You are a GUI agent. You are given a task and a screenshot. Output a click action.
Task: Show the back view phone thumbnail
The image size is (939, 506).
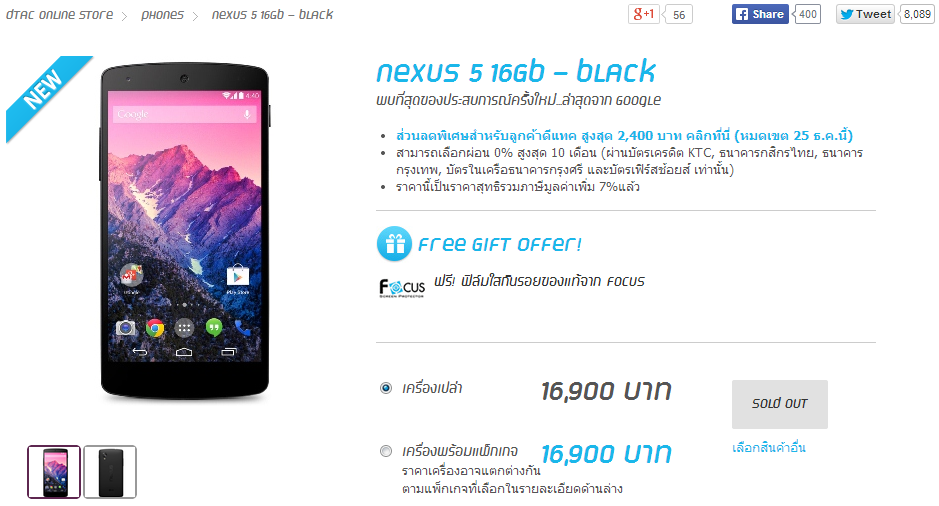pyautogui.click(x=110, y=472)
